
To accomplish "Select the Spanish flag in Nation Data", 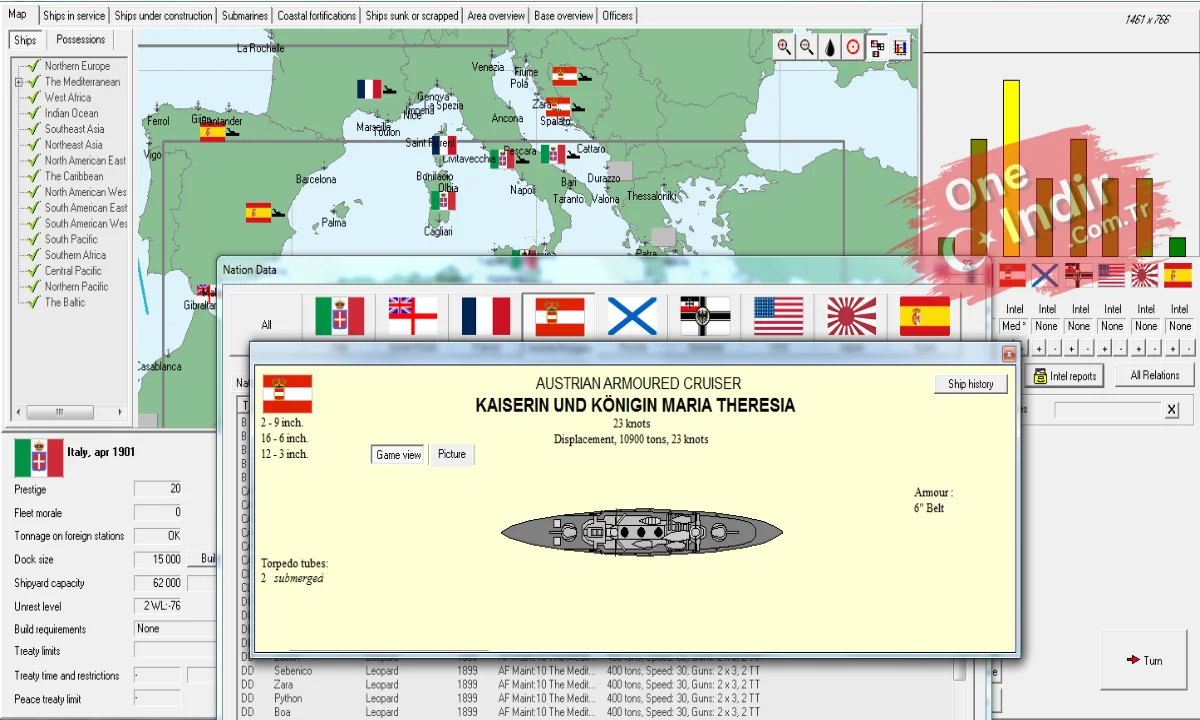I will [x=924, y=316].
